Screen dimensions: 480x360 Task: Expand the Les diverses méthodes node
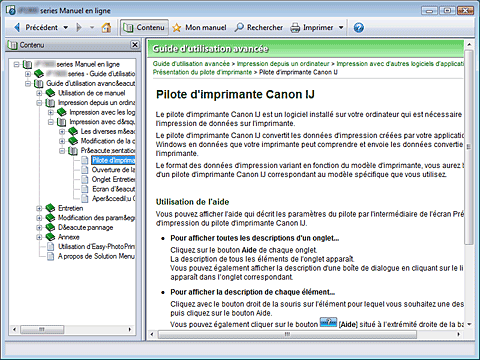(x=62, y=132)
